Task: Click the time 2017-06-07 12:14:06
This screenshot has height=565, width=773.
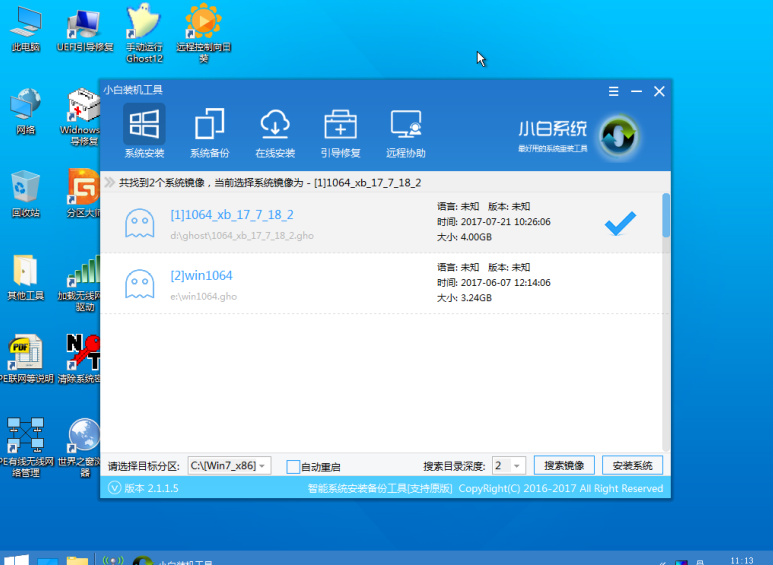Action: 505,282
